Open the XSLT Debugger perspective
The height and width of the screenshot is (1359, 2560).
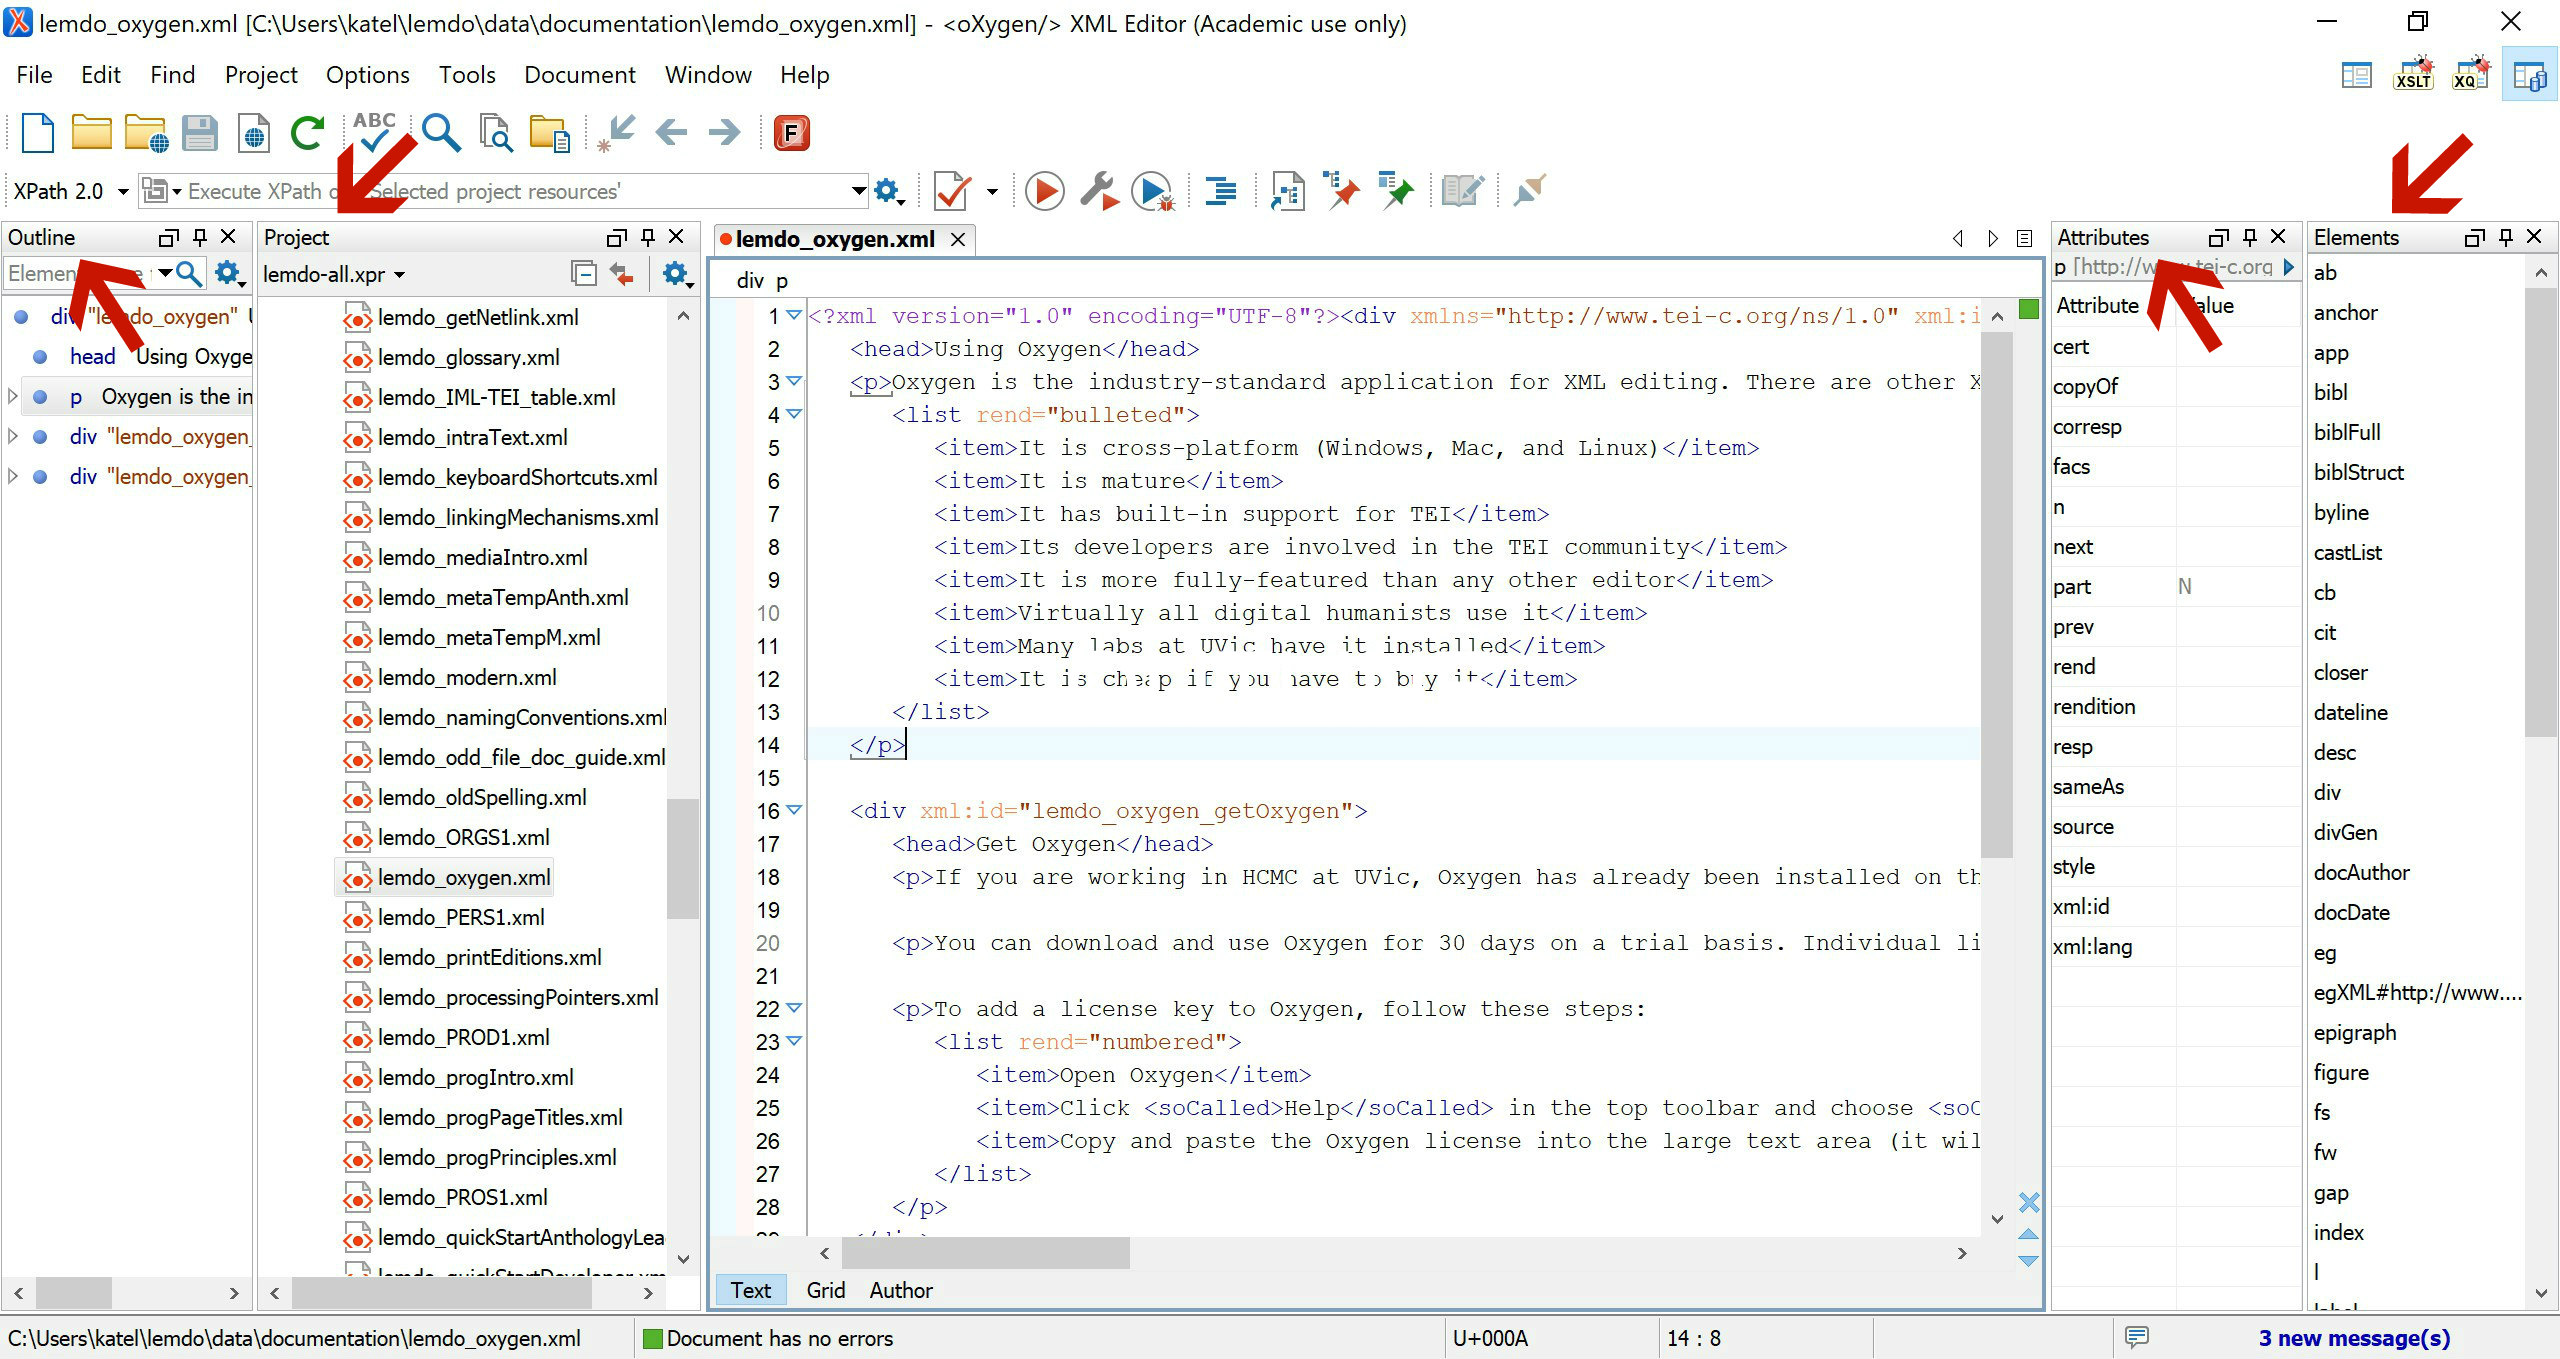2412,75
